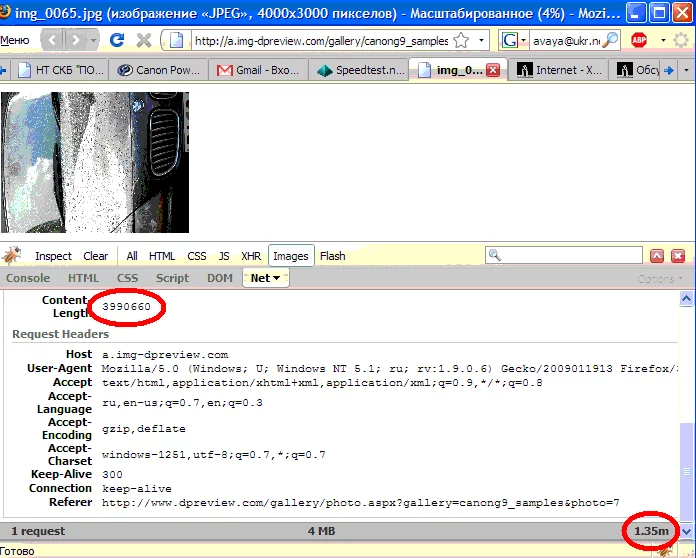The height and width of the screenshot is (558, 696).
Task: Click the Net panel vertical scrollbar thumb
Action: 687,471
